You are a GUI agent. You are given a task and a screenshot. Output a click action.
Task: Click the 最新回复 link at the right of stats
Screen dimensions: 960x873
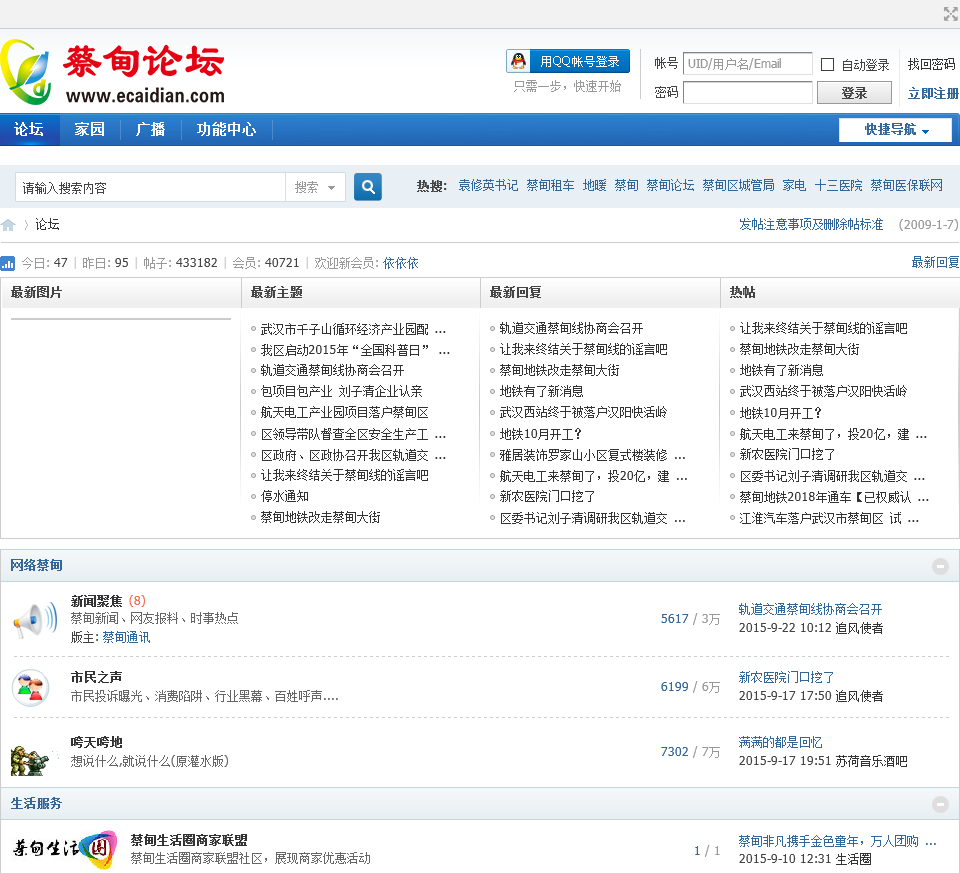click(935, 263)
